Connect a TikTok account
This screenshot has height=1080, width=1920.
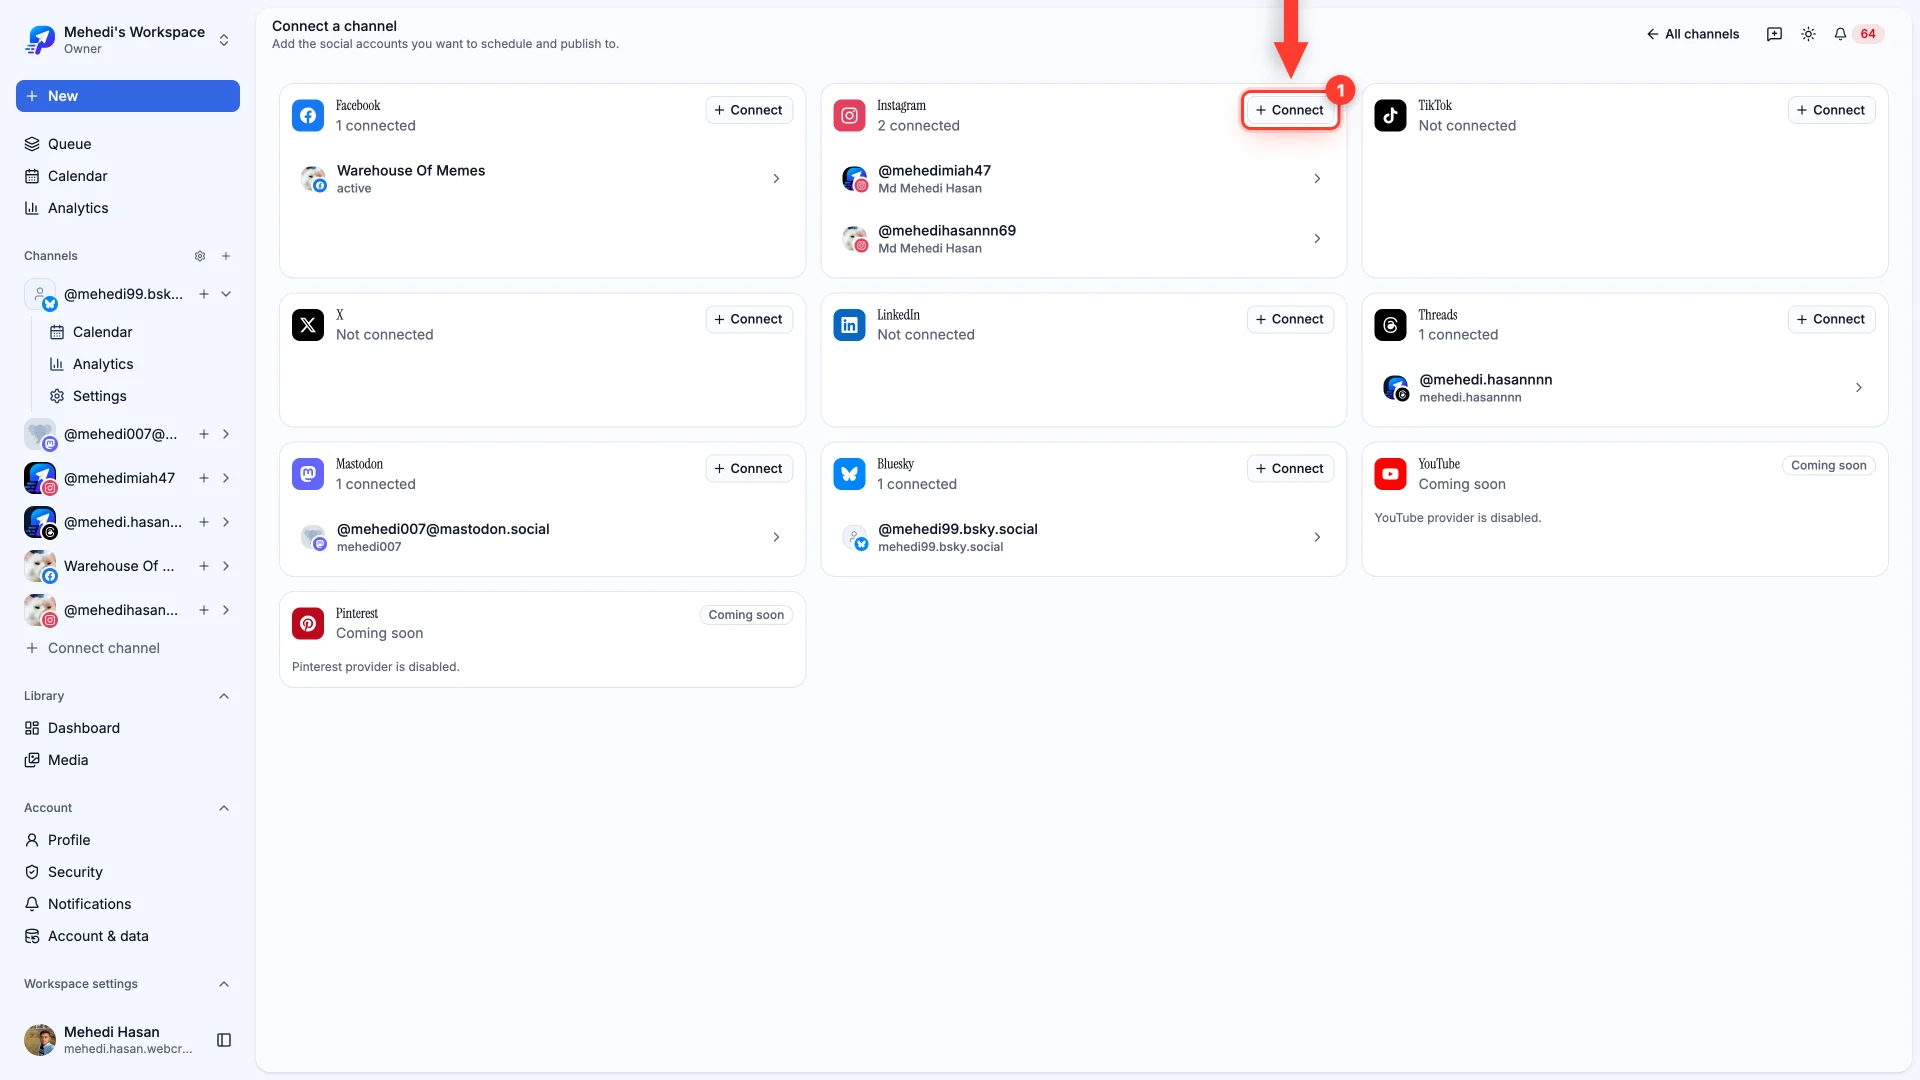[x=1831, y=110]
